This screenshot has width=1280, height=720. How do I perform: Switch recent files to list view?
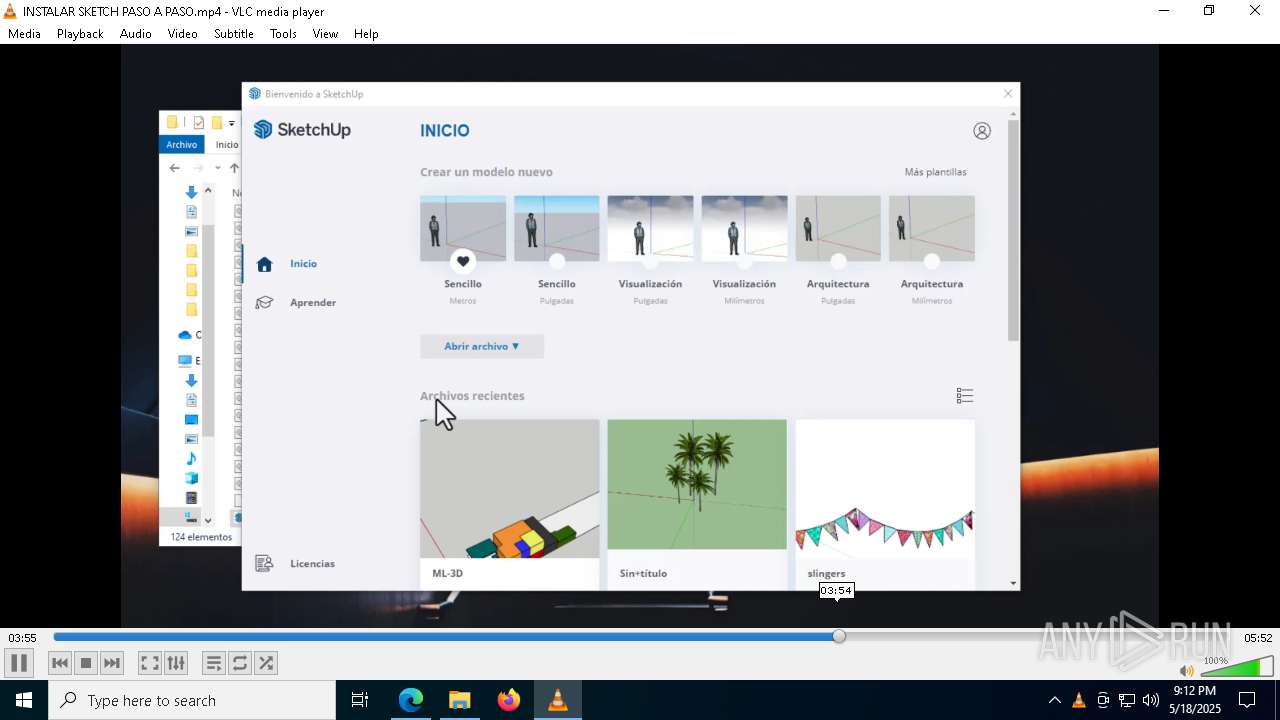pyautogui.click(x=965, y=396)
